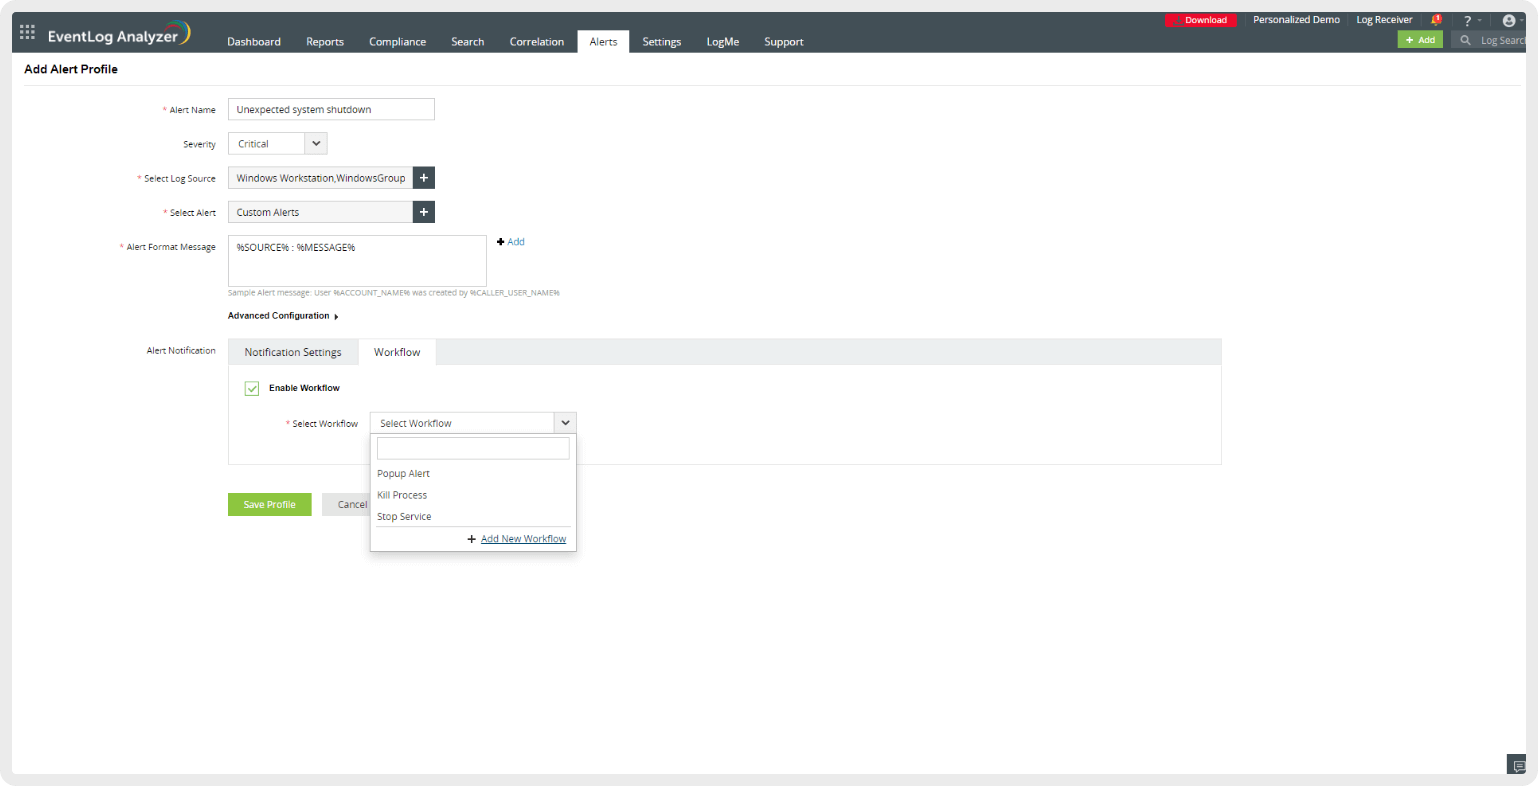
Task: Click the Select Log Source field
Action: pyautogui.click(x=320, y=178)
